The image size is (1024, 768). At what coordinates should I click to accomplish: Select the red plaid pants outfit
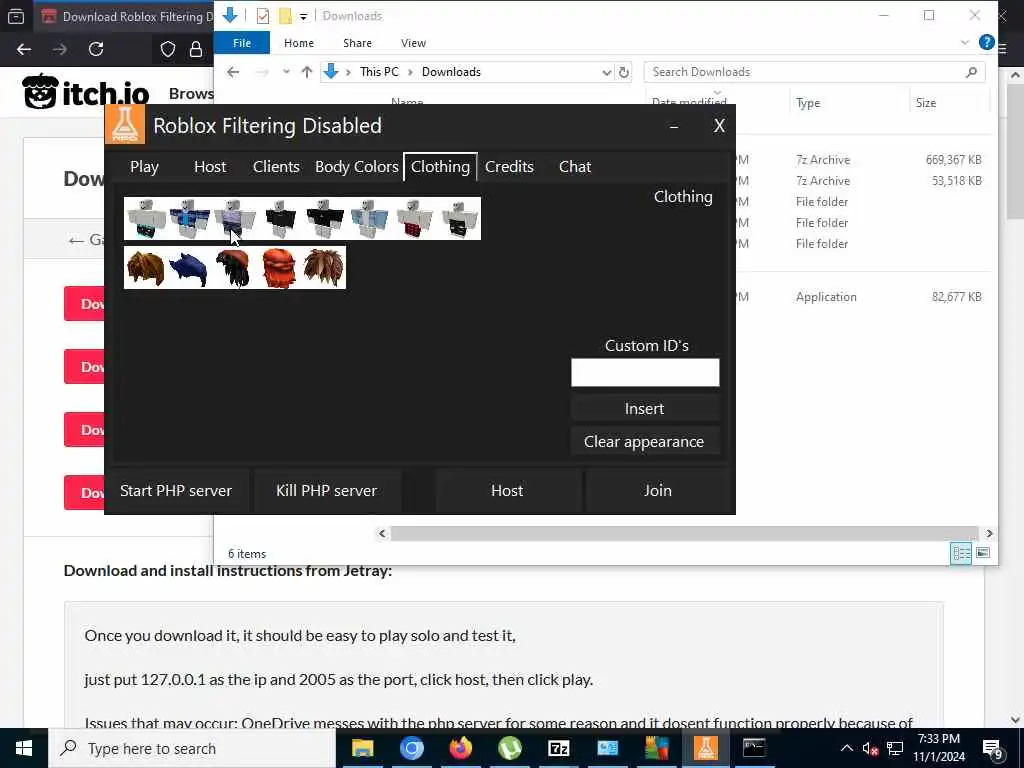click(414, 219)
